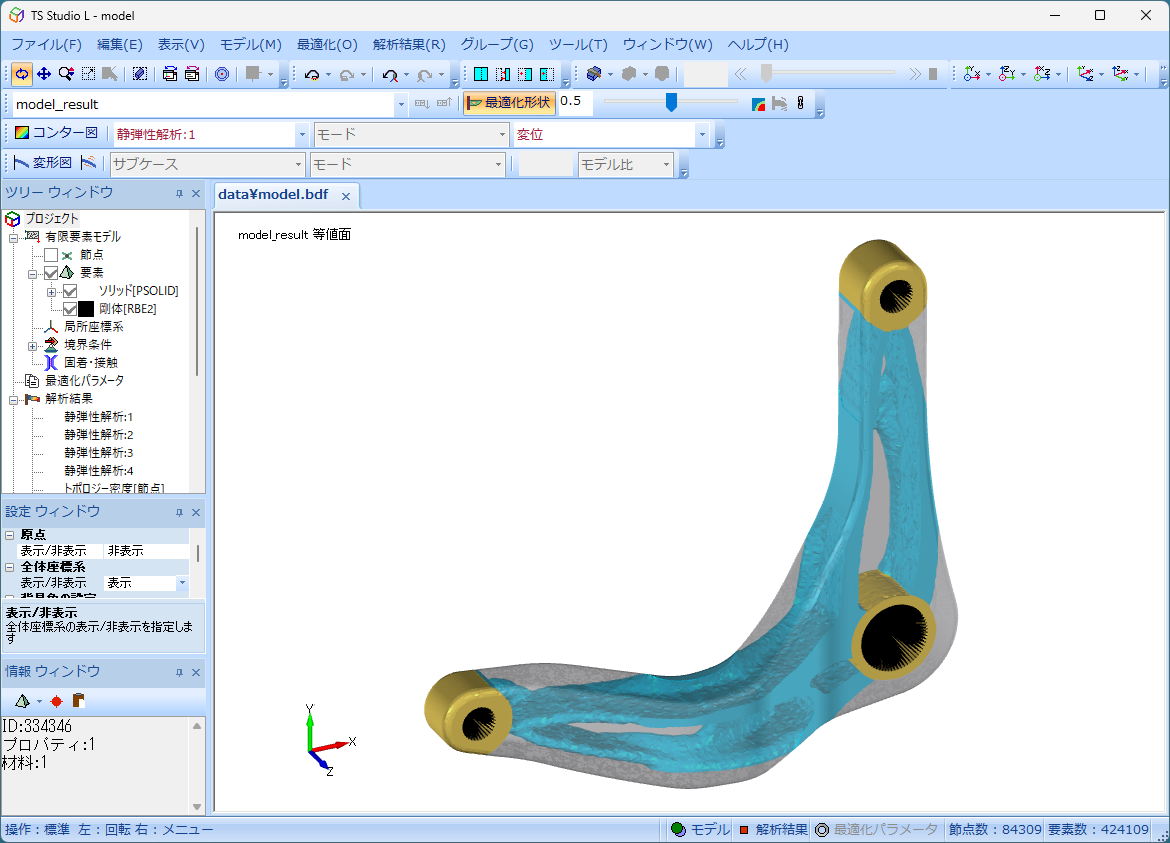Pin the ツリー ウィンドウ panel
Image resolution: width=1170 pixels, height=843 pixels.
click(x=179, y=193)
